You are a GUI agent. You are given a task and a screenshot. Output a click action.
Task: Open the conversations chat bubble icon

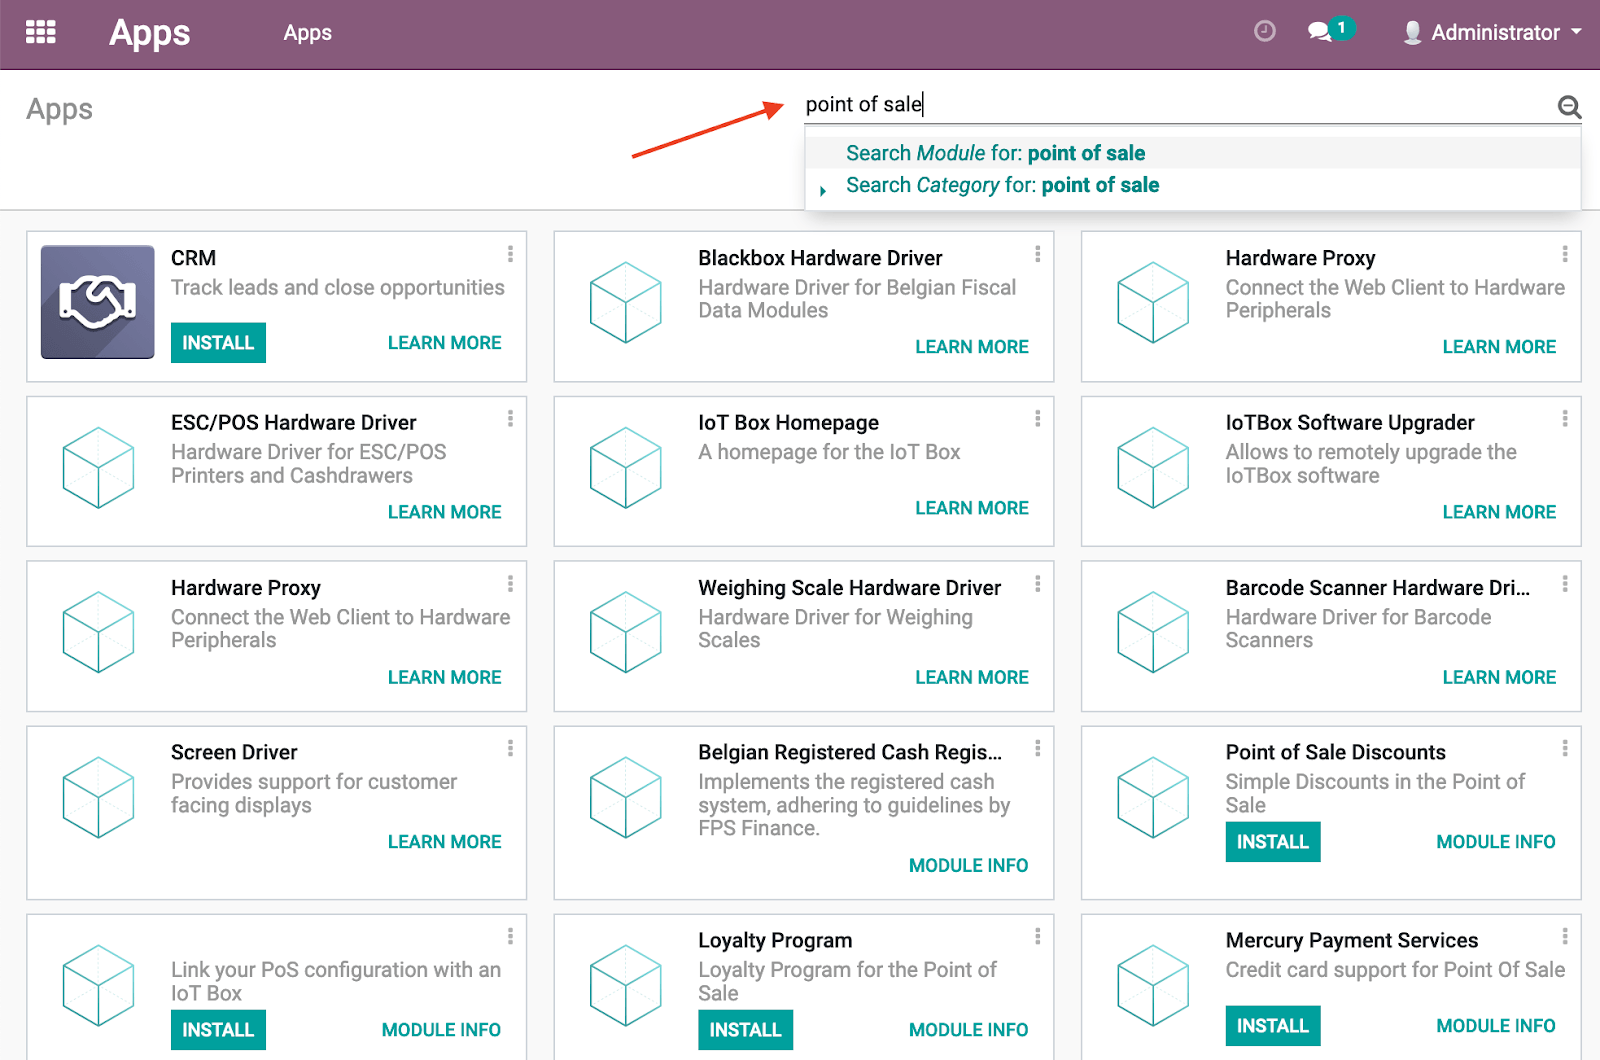point(1320,32)
